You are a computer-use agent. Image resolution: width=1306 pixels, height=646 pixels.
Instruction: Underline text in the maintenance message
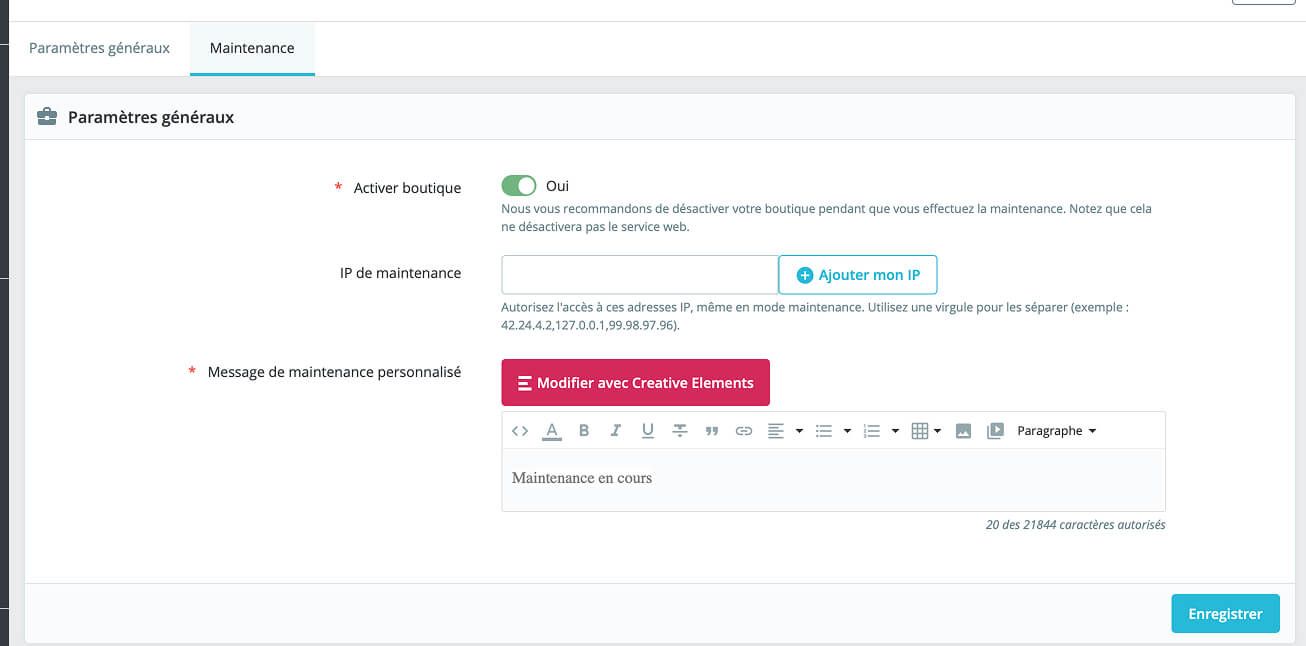[x=648, y=431]
